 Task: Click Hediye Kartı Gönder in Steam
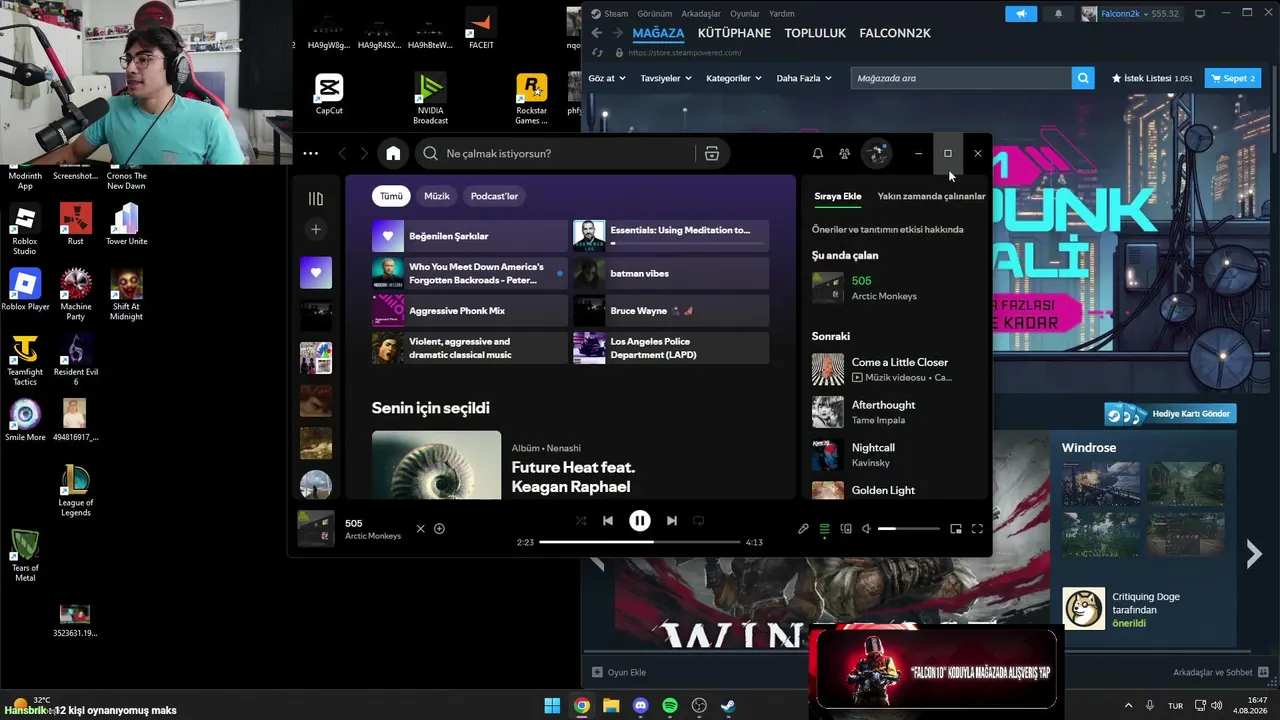1171,414
